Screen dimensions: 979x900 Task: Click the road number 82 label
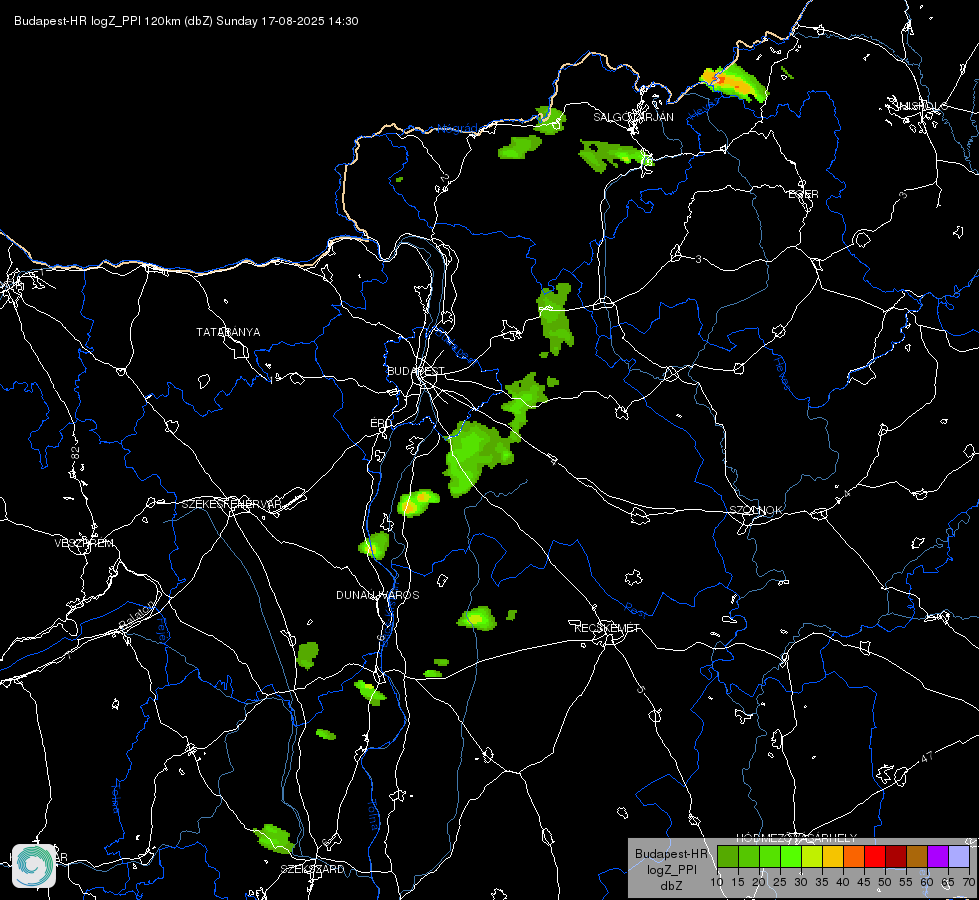[76, 453]
